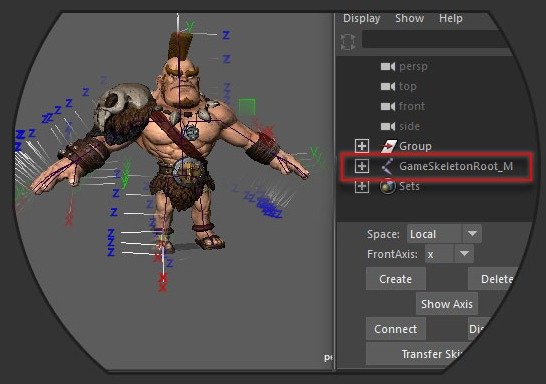This screenshot has height=384, width=546.
Task: Click the green square control near the shoulder
Action: pos(247,107)
